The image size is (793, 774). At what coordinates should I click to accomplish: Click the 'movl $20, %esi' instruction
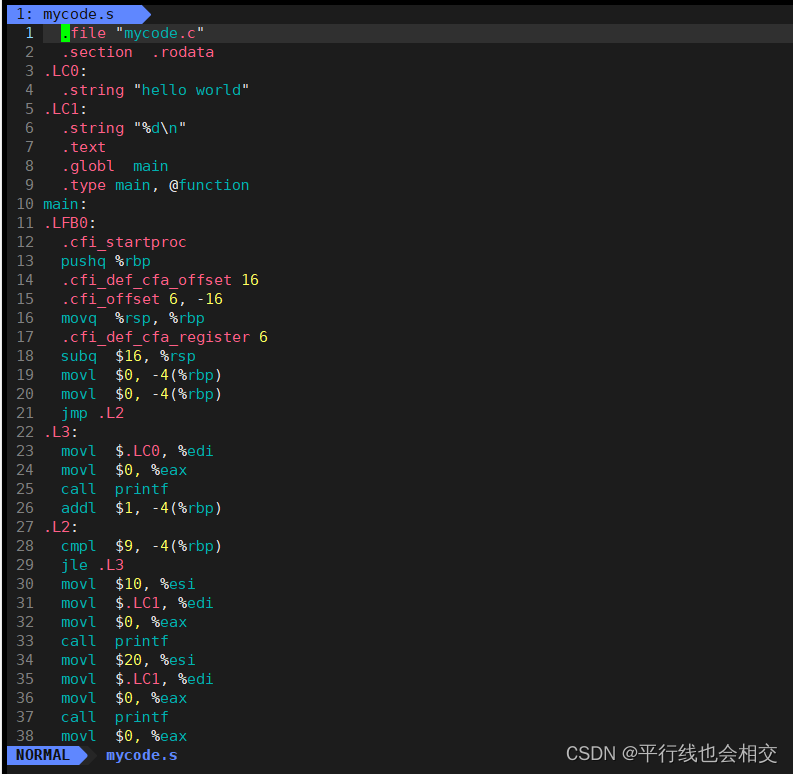[x=128, y=660]
